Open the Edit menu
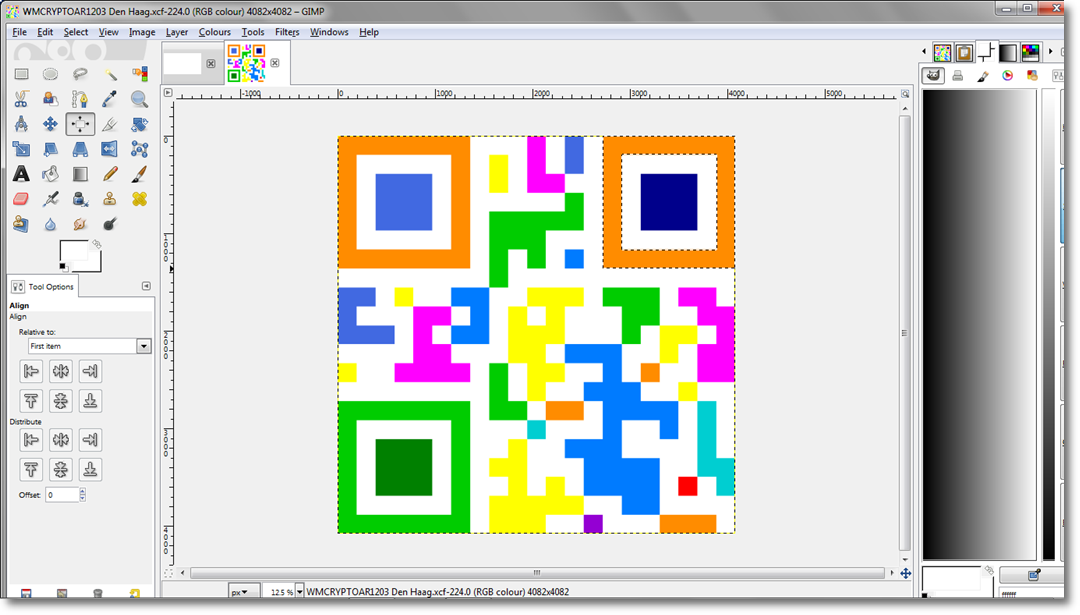Image resolution: width=1080 pixels, height=615 pixels. [45, 32]
